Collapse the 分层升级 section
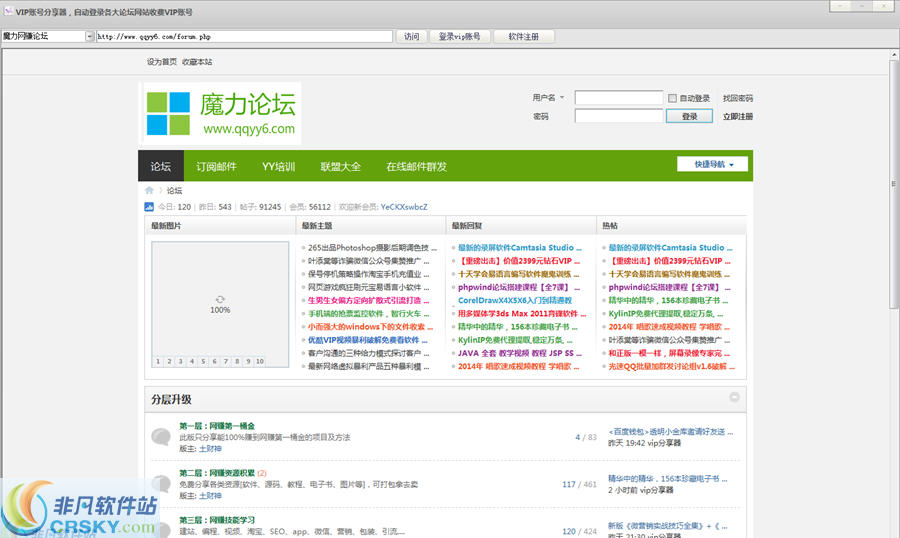The height and width of the screenshot is (538, 900). 735,397
